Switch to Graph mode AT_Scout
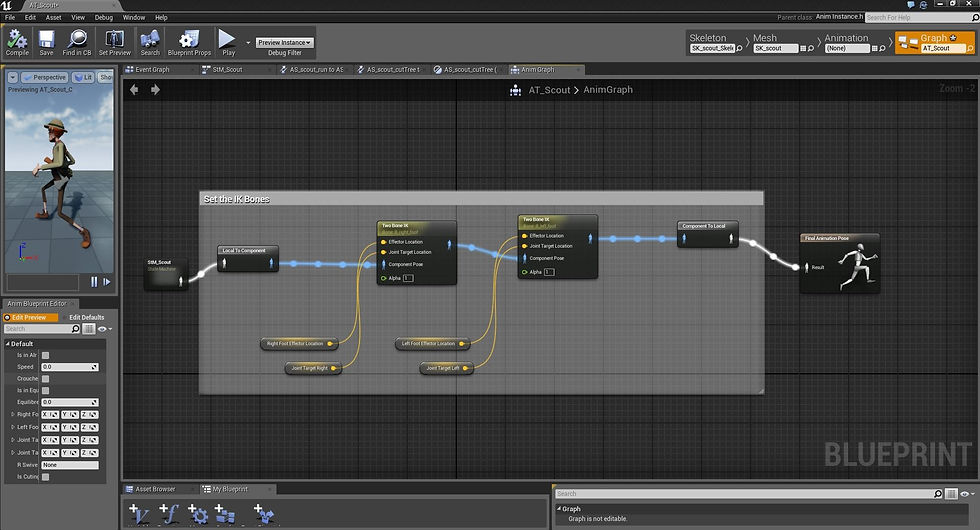The width and height of the screenshot is (980, 530). 934,42
